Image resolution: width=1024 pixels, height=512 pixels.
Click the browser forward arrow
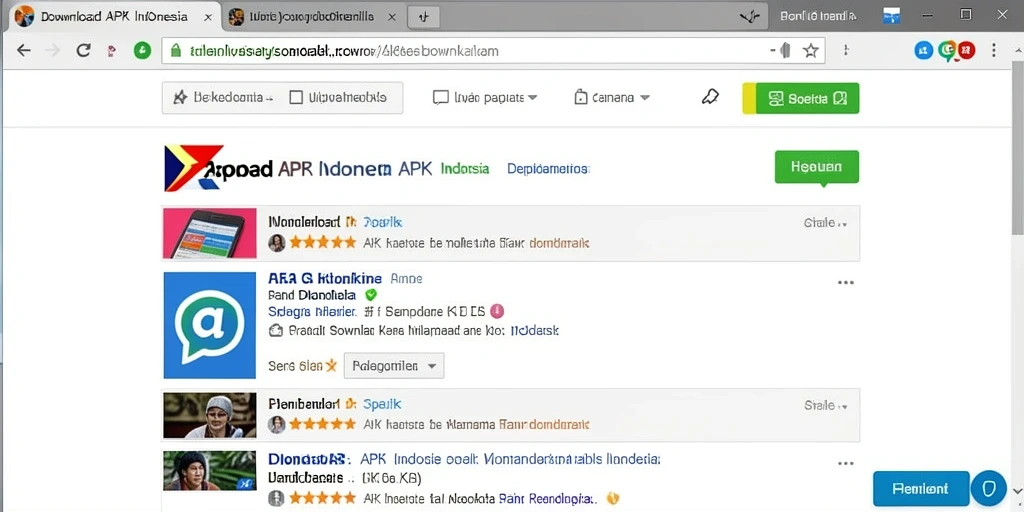click(x=53, y=50)
